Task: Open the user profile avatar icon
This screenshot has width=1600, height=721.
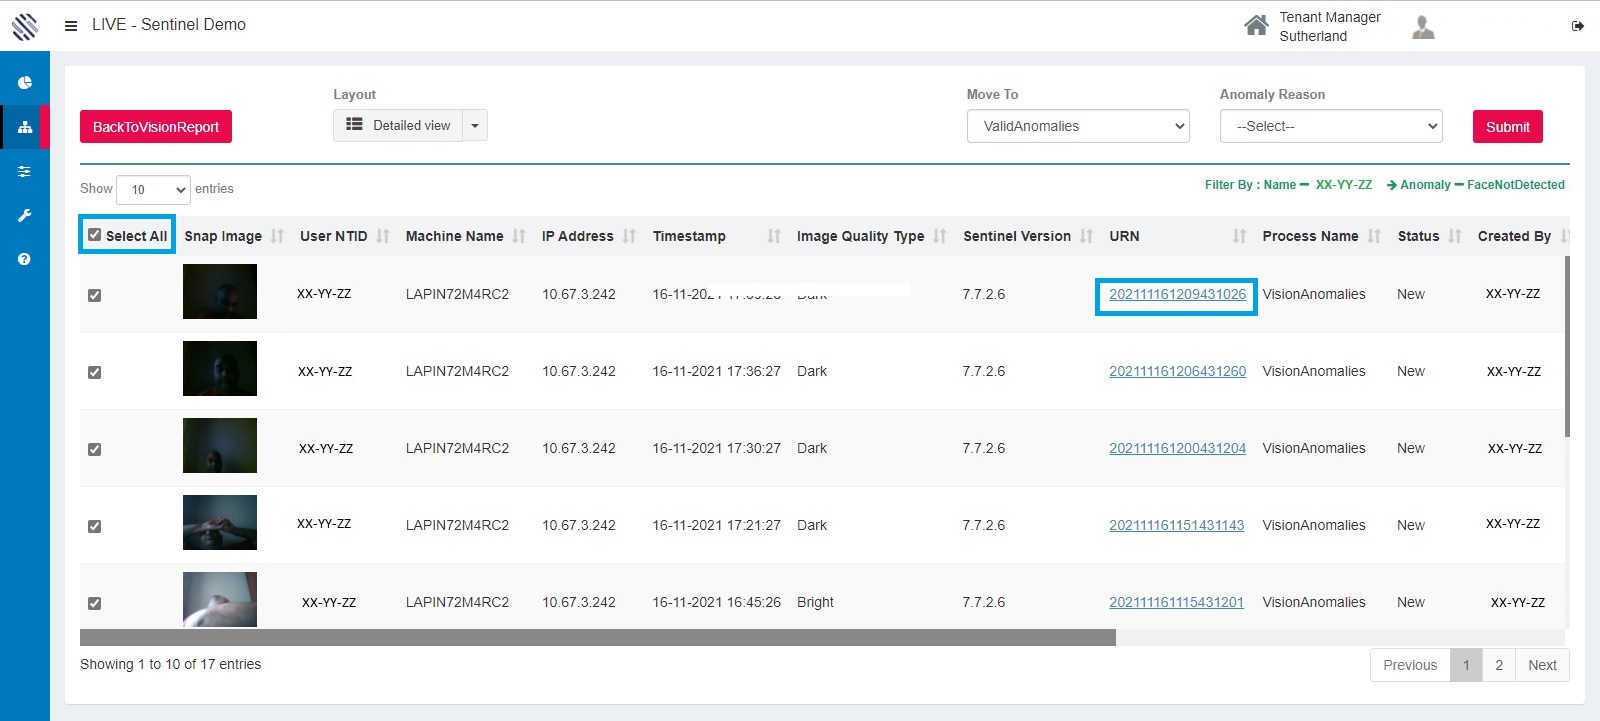Action: (x=1423, y=27)
